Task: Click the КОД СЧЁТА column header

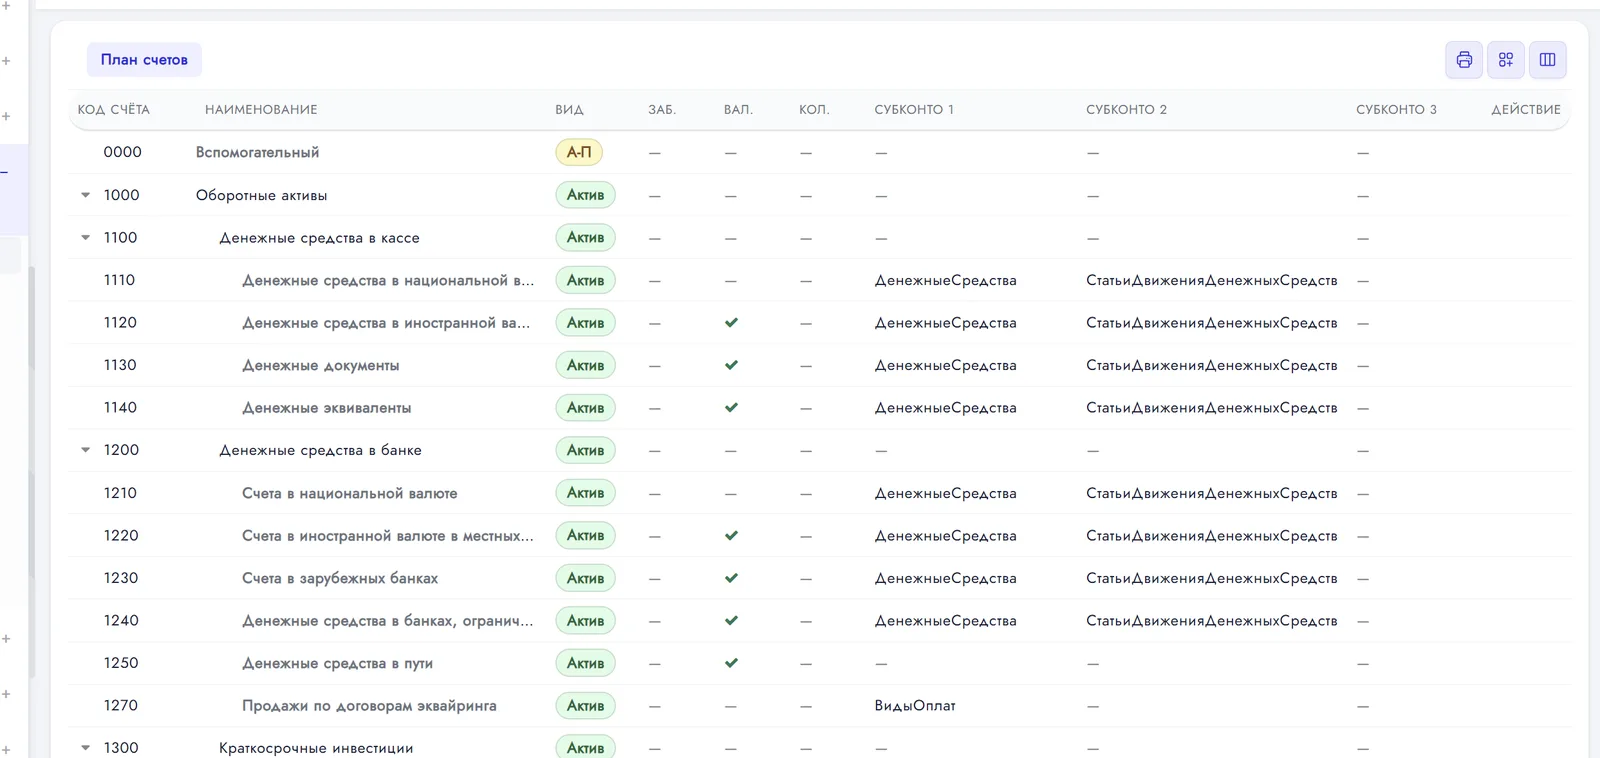Action: click(x=114, y=110)
